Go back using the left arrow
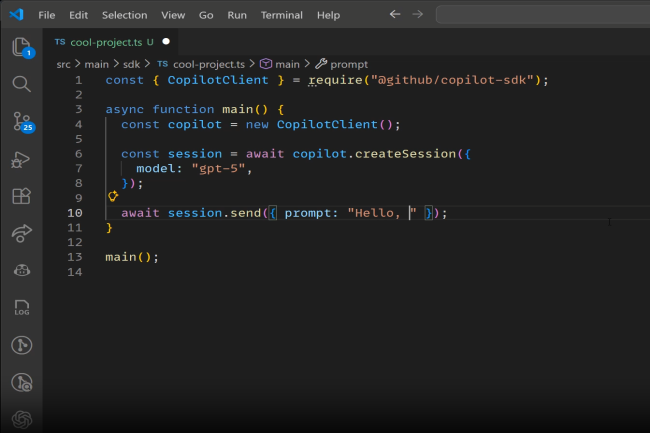The width and height of the screenshot is (650, 433). (x=394, y=15)
